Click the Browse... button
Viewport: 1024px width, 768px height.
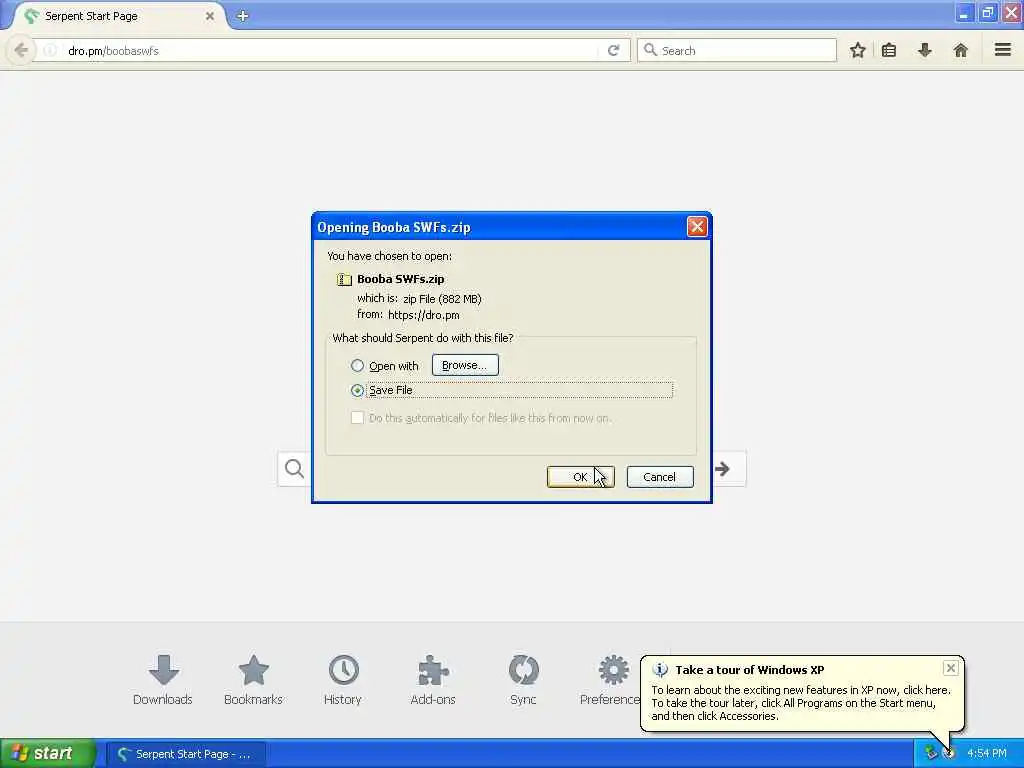pos(465,365)
